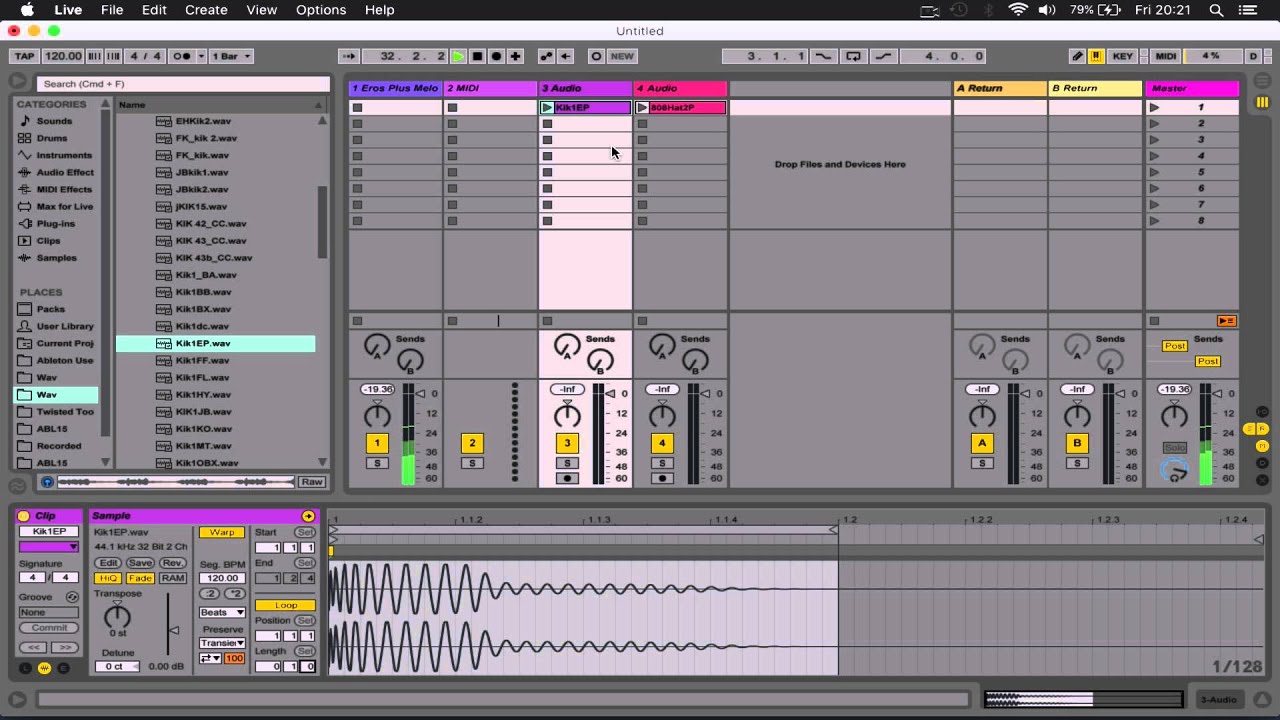
Task: Select Samples category
Action: coord(56,257)
